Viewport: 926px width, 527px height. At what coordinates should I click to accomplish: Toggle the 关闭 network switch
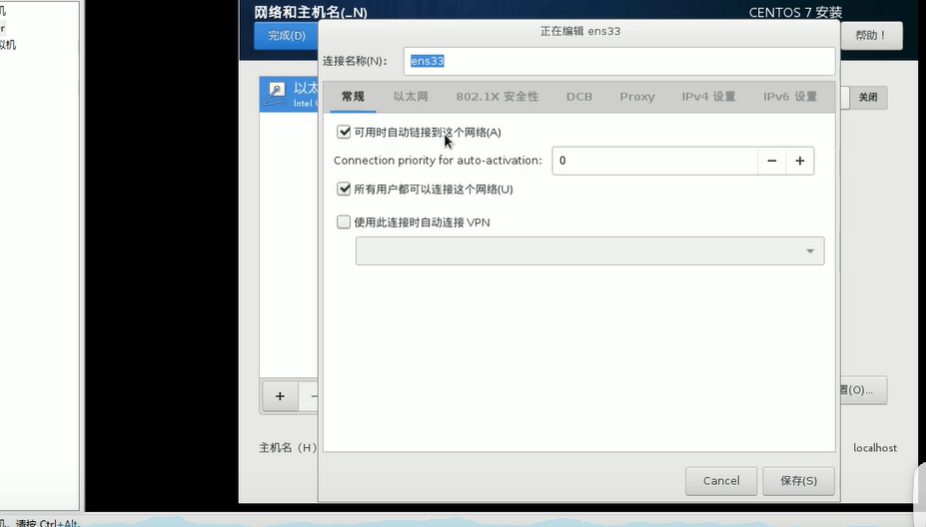[863, 97]
